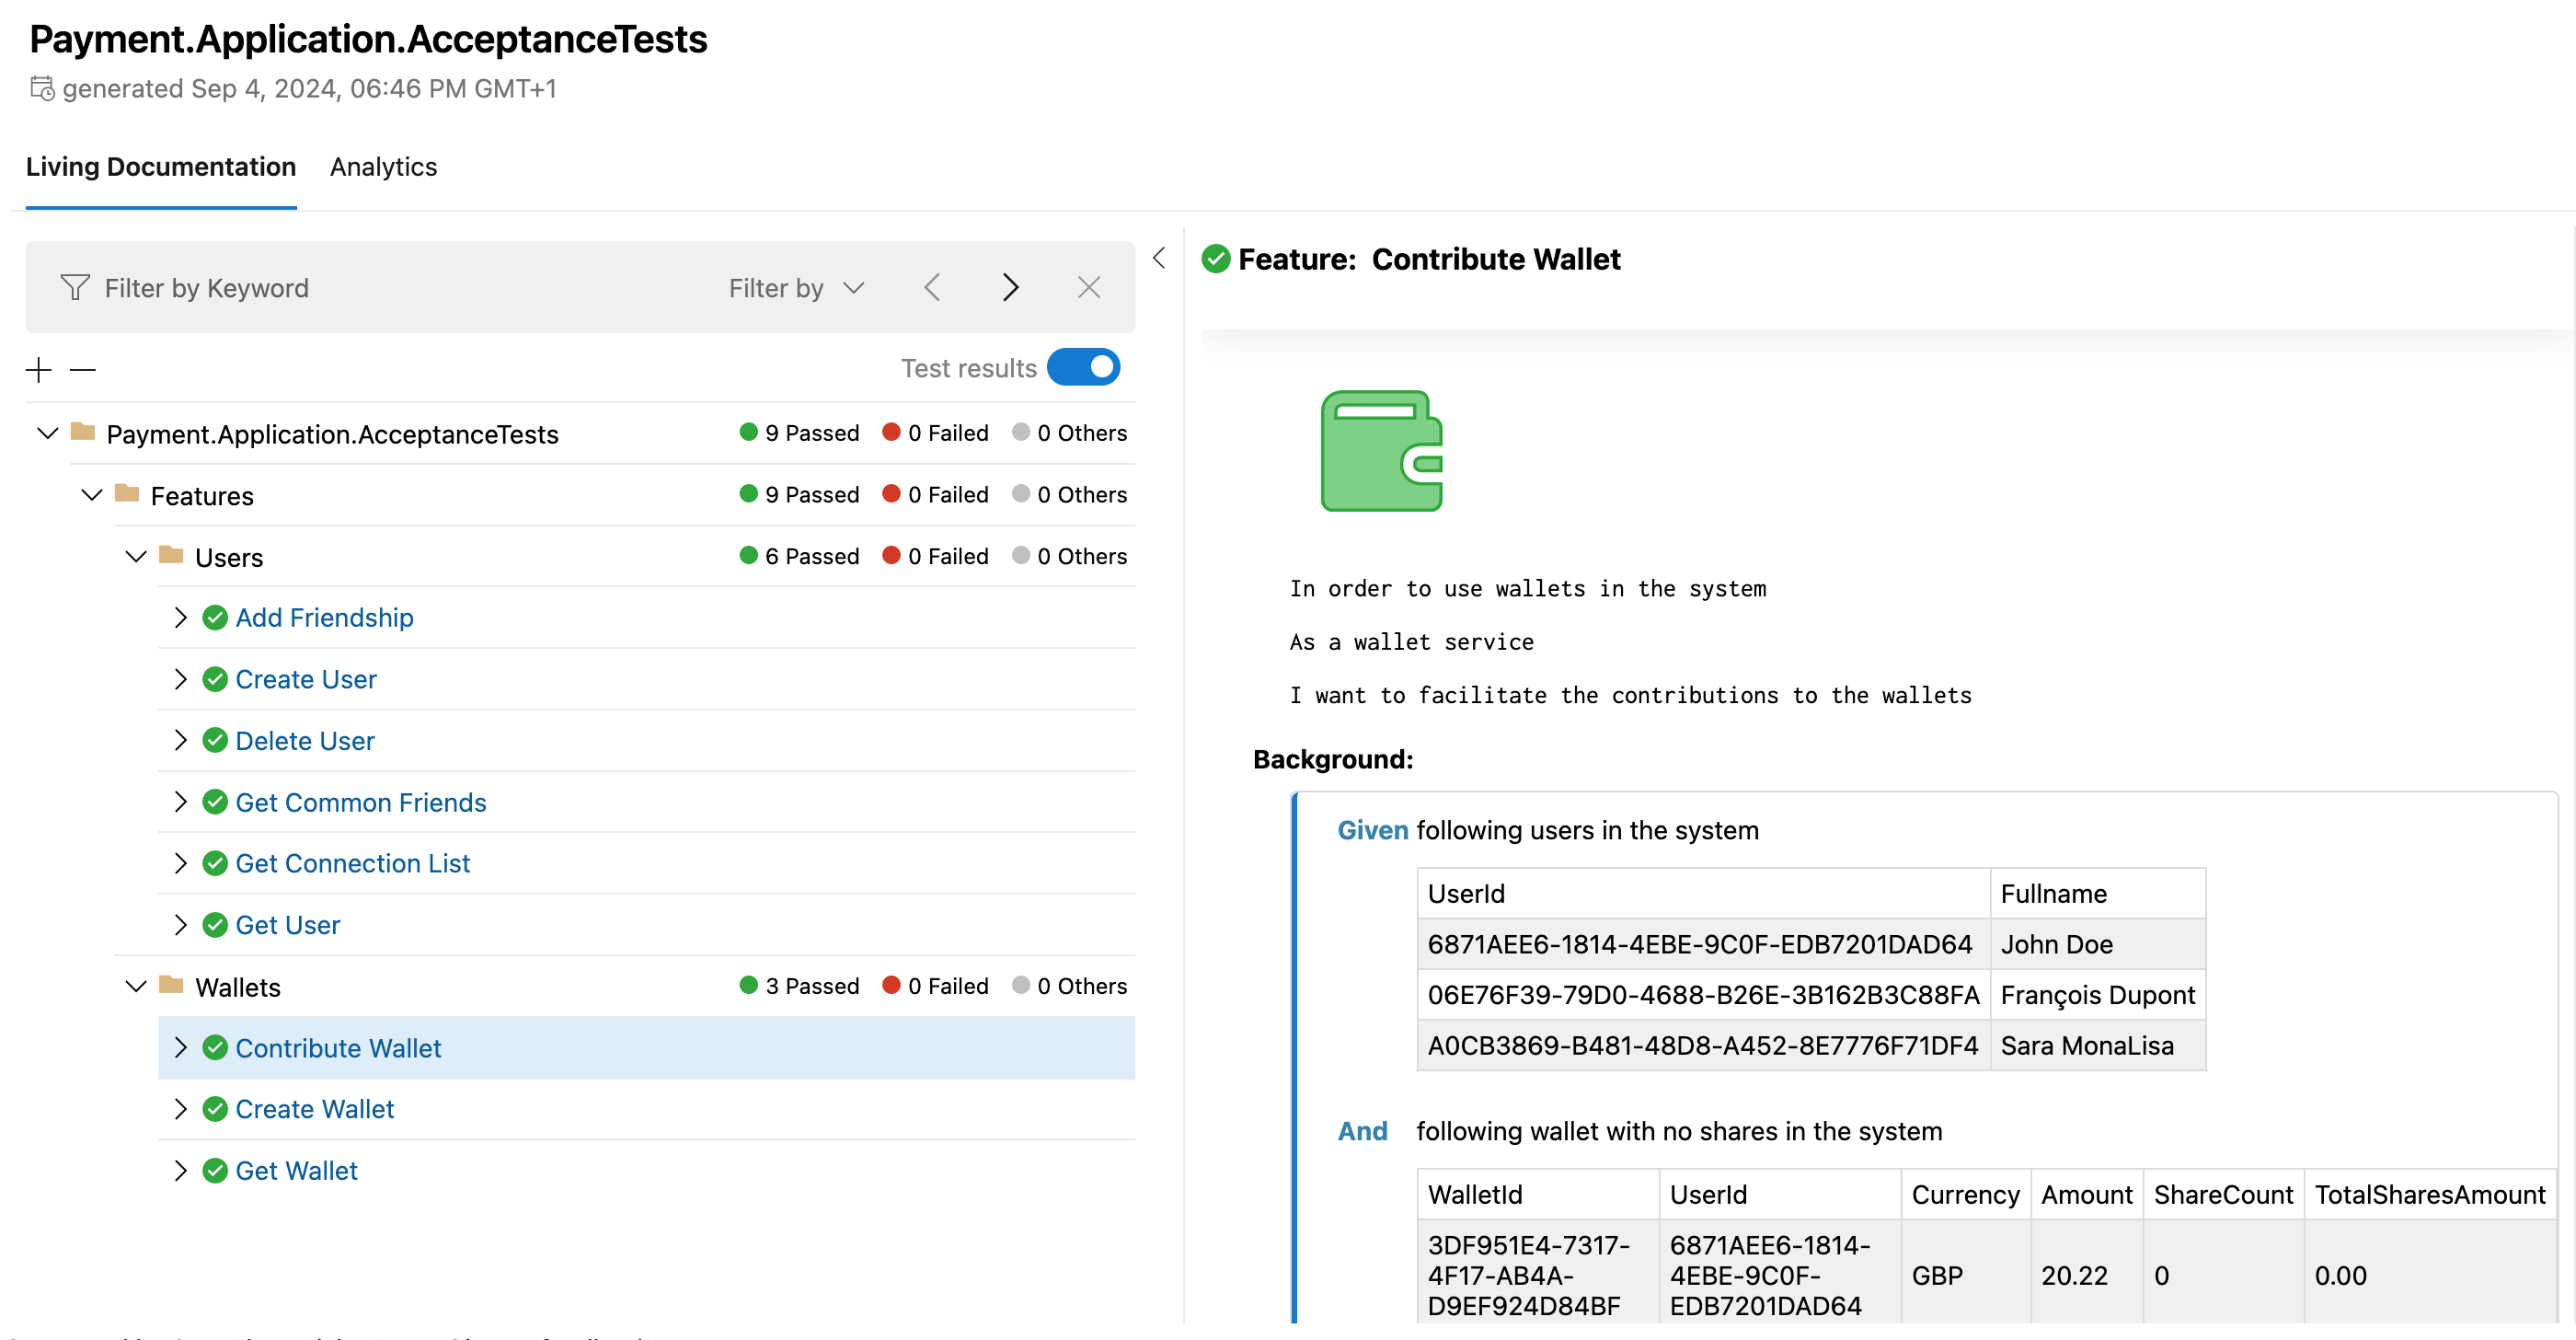This screenshot has height=1340, width=2576.
Task: Click the green wallet image
Action: click(x=1382, y=451)
